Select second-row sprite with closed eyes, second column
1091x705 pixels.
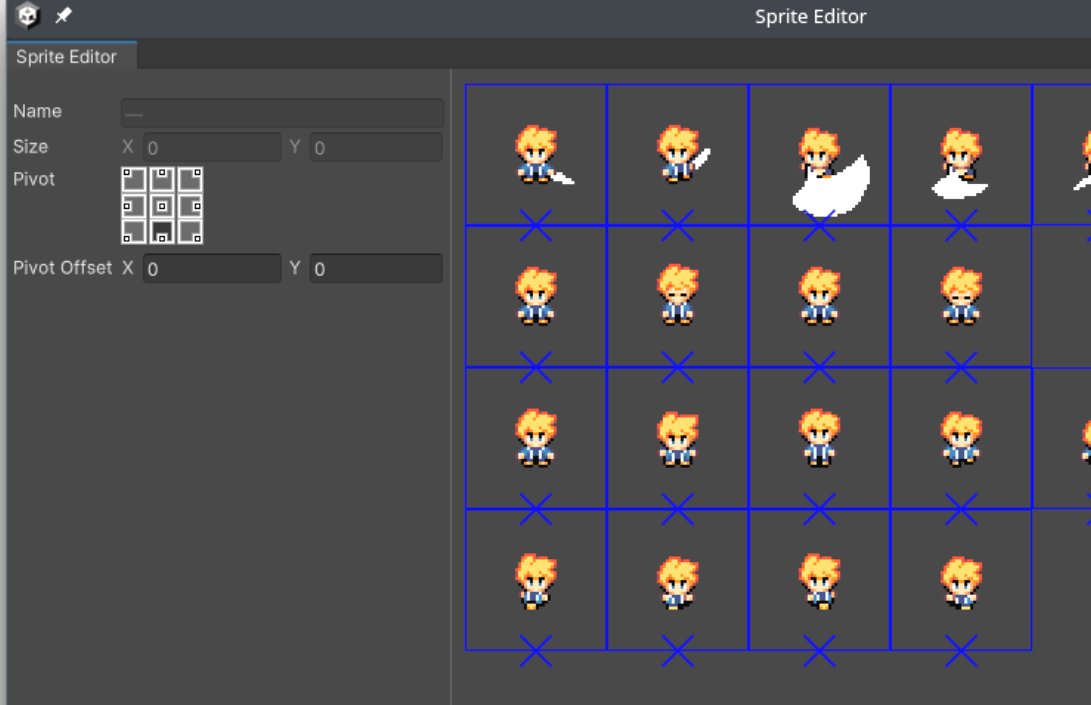[x=678, y=296]
